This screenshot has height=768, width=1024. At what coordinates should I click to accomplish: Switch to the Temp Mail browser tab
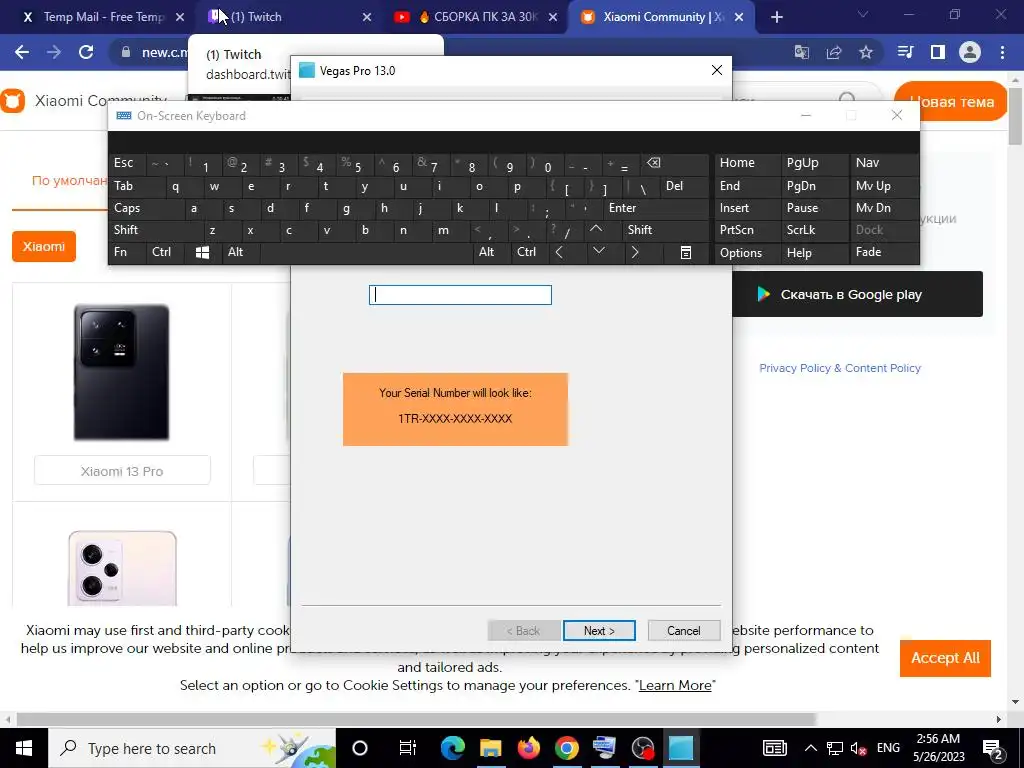click(x=103, y=17)
